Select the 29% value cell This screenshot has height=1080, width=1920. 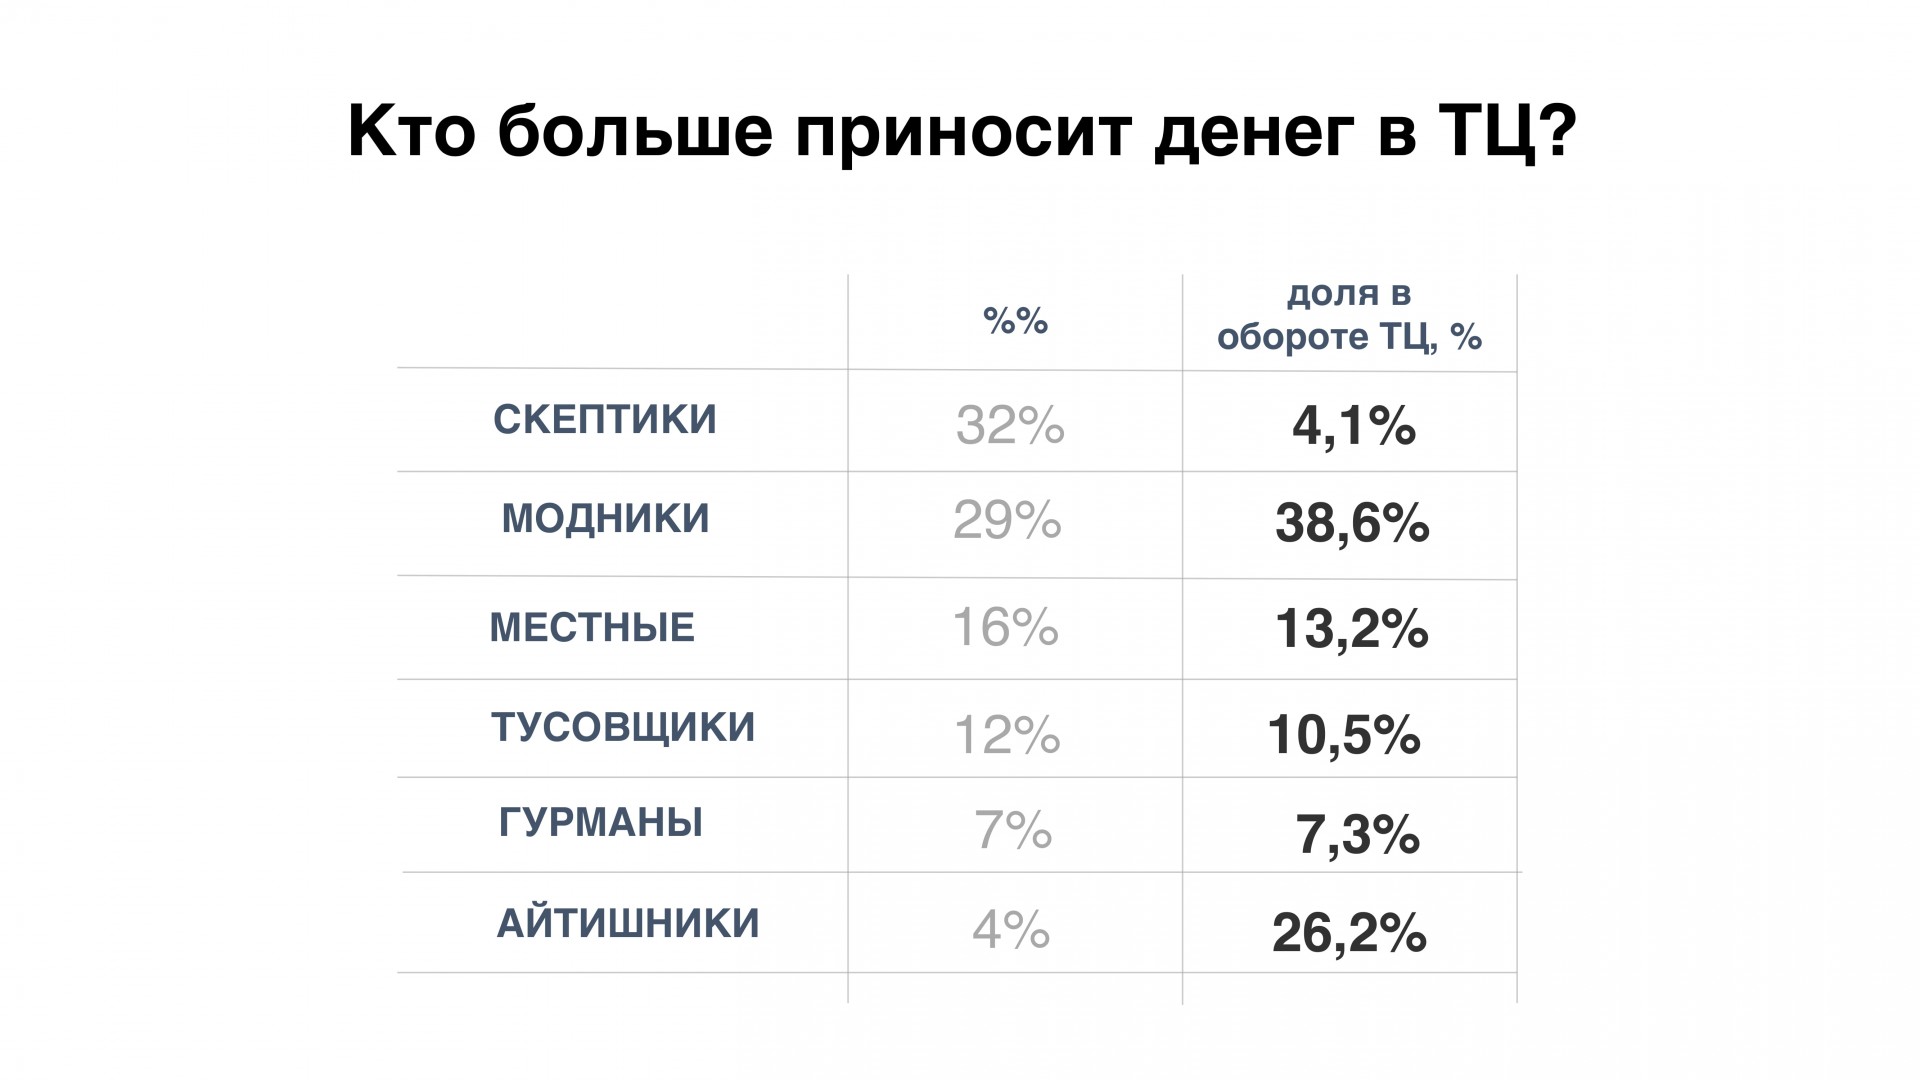tap(1007, 521)
